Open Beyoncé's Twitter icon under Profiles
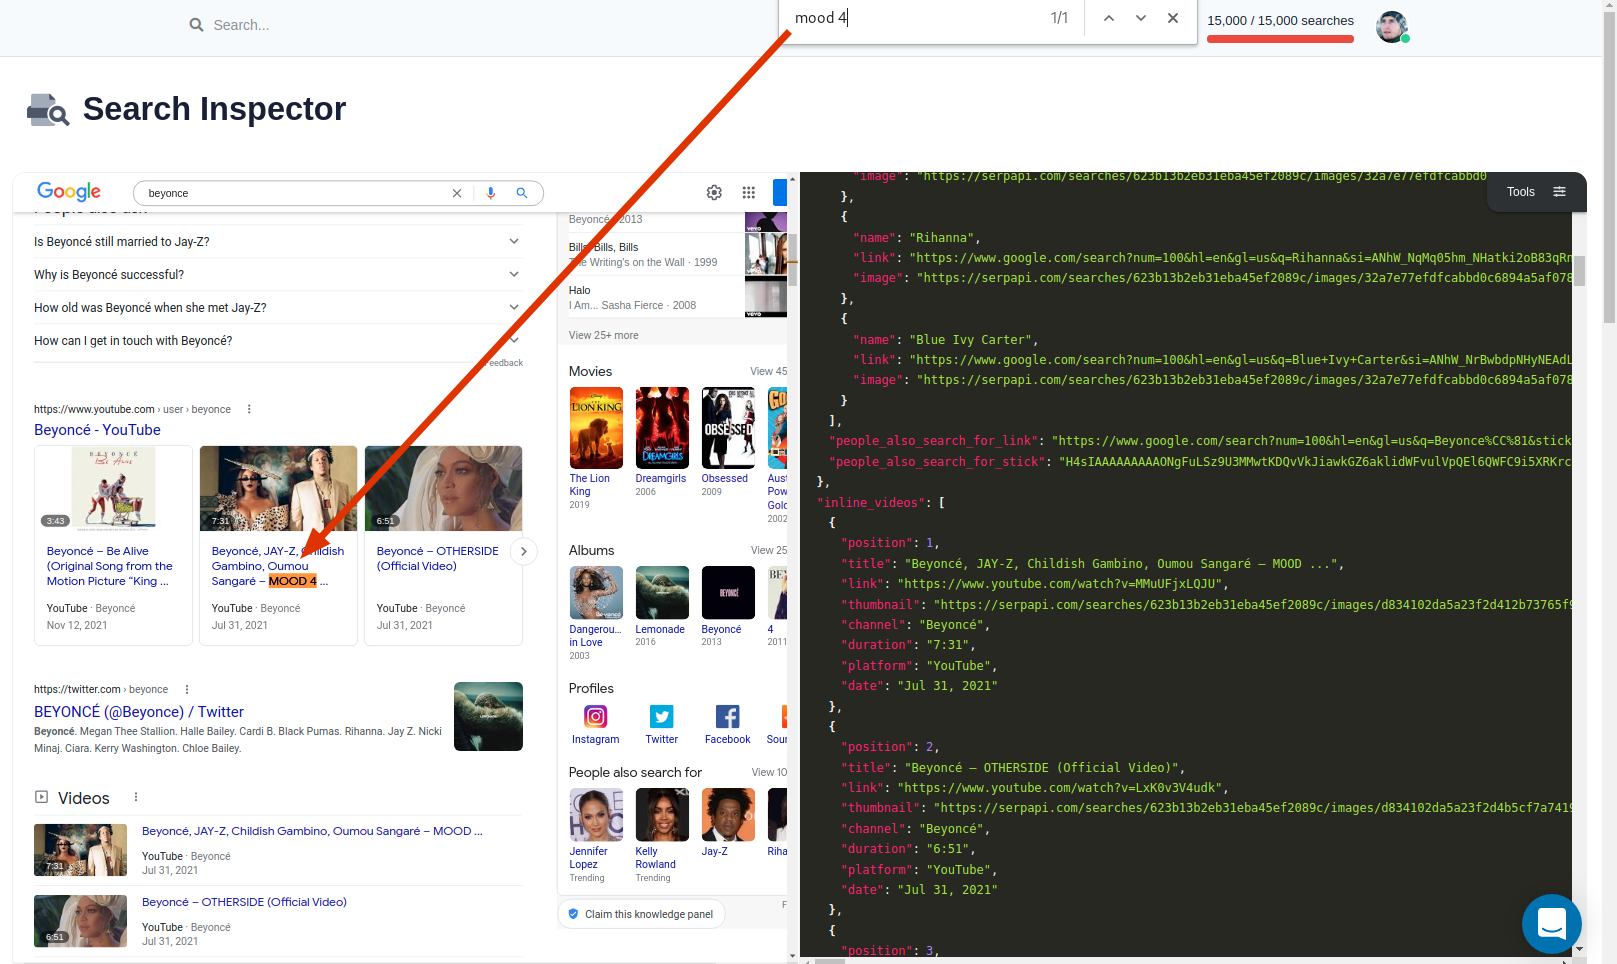Viewport: 1617px width, 964px height. coord(661,717)
